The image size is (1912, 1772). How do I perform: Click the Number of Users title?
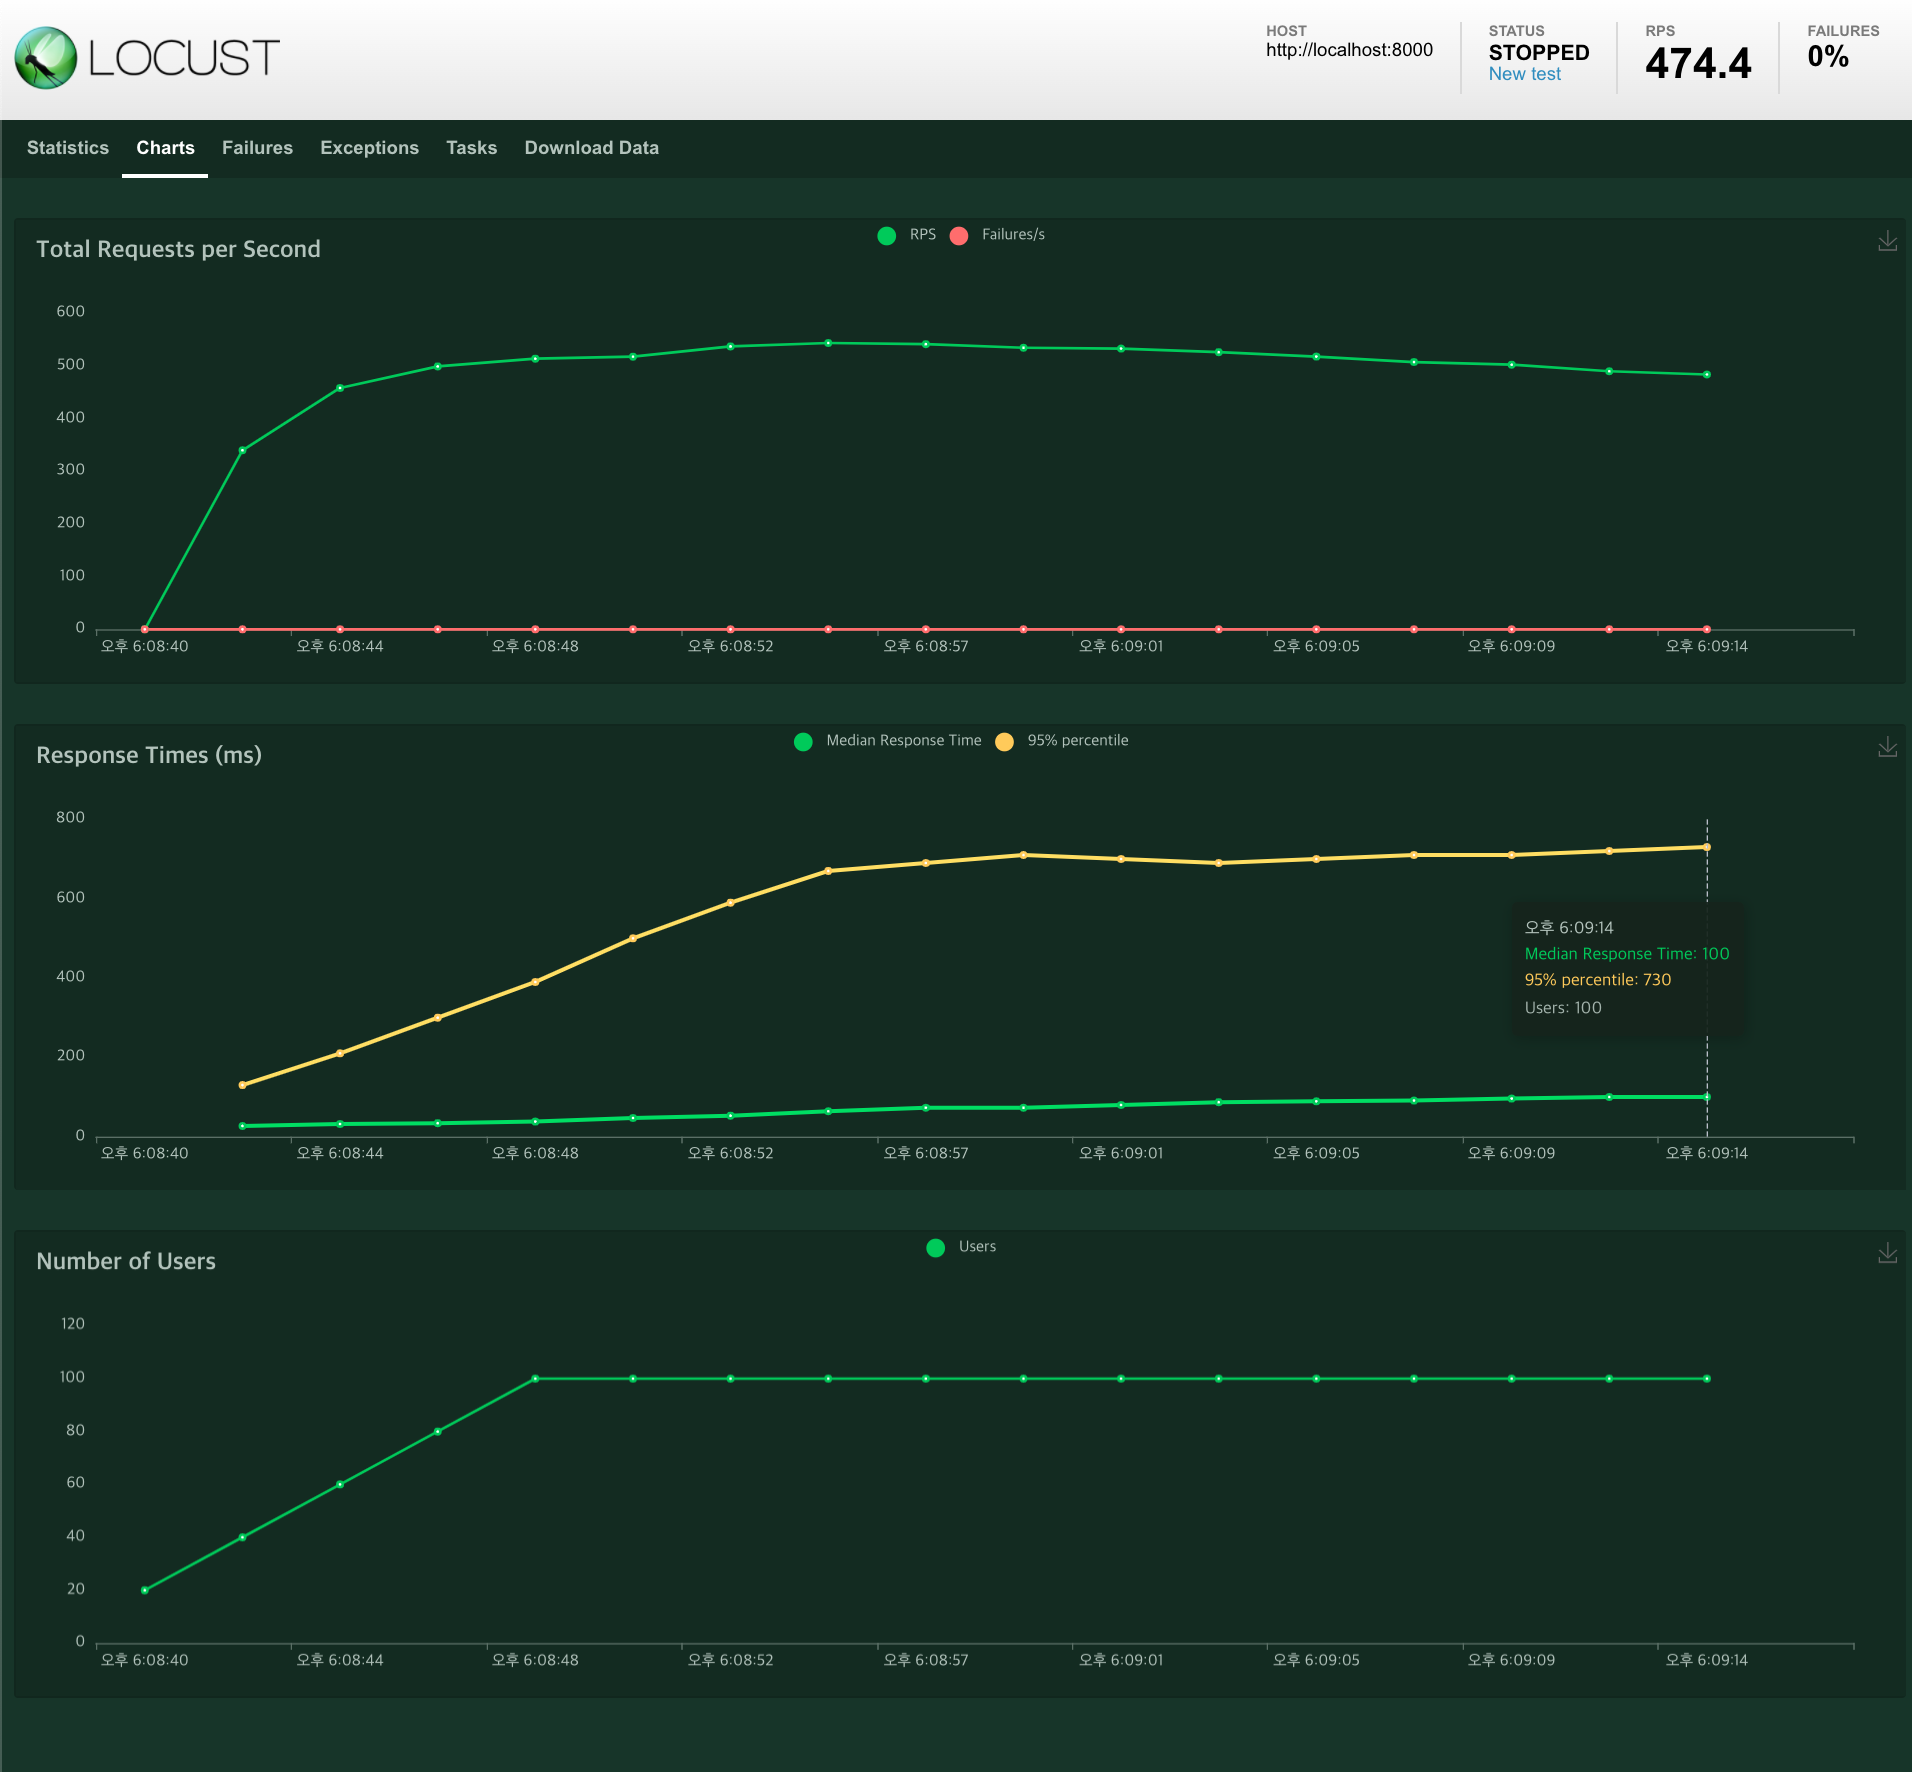coord(126,1261)
